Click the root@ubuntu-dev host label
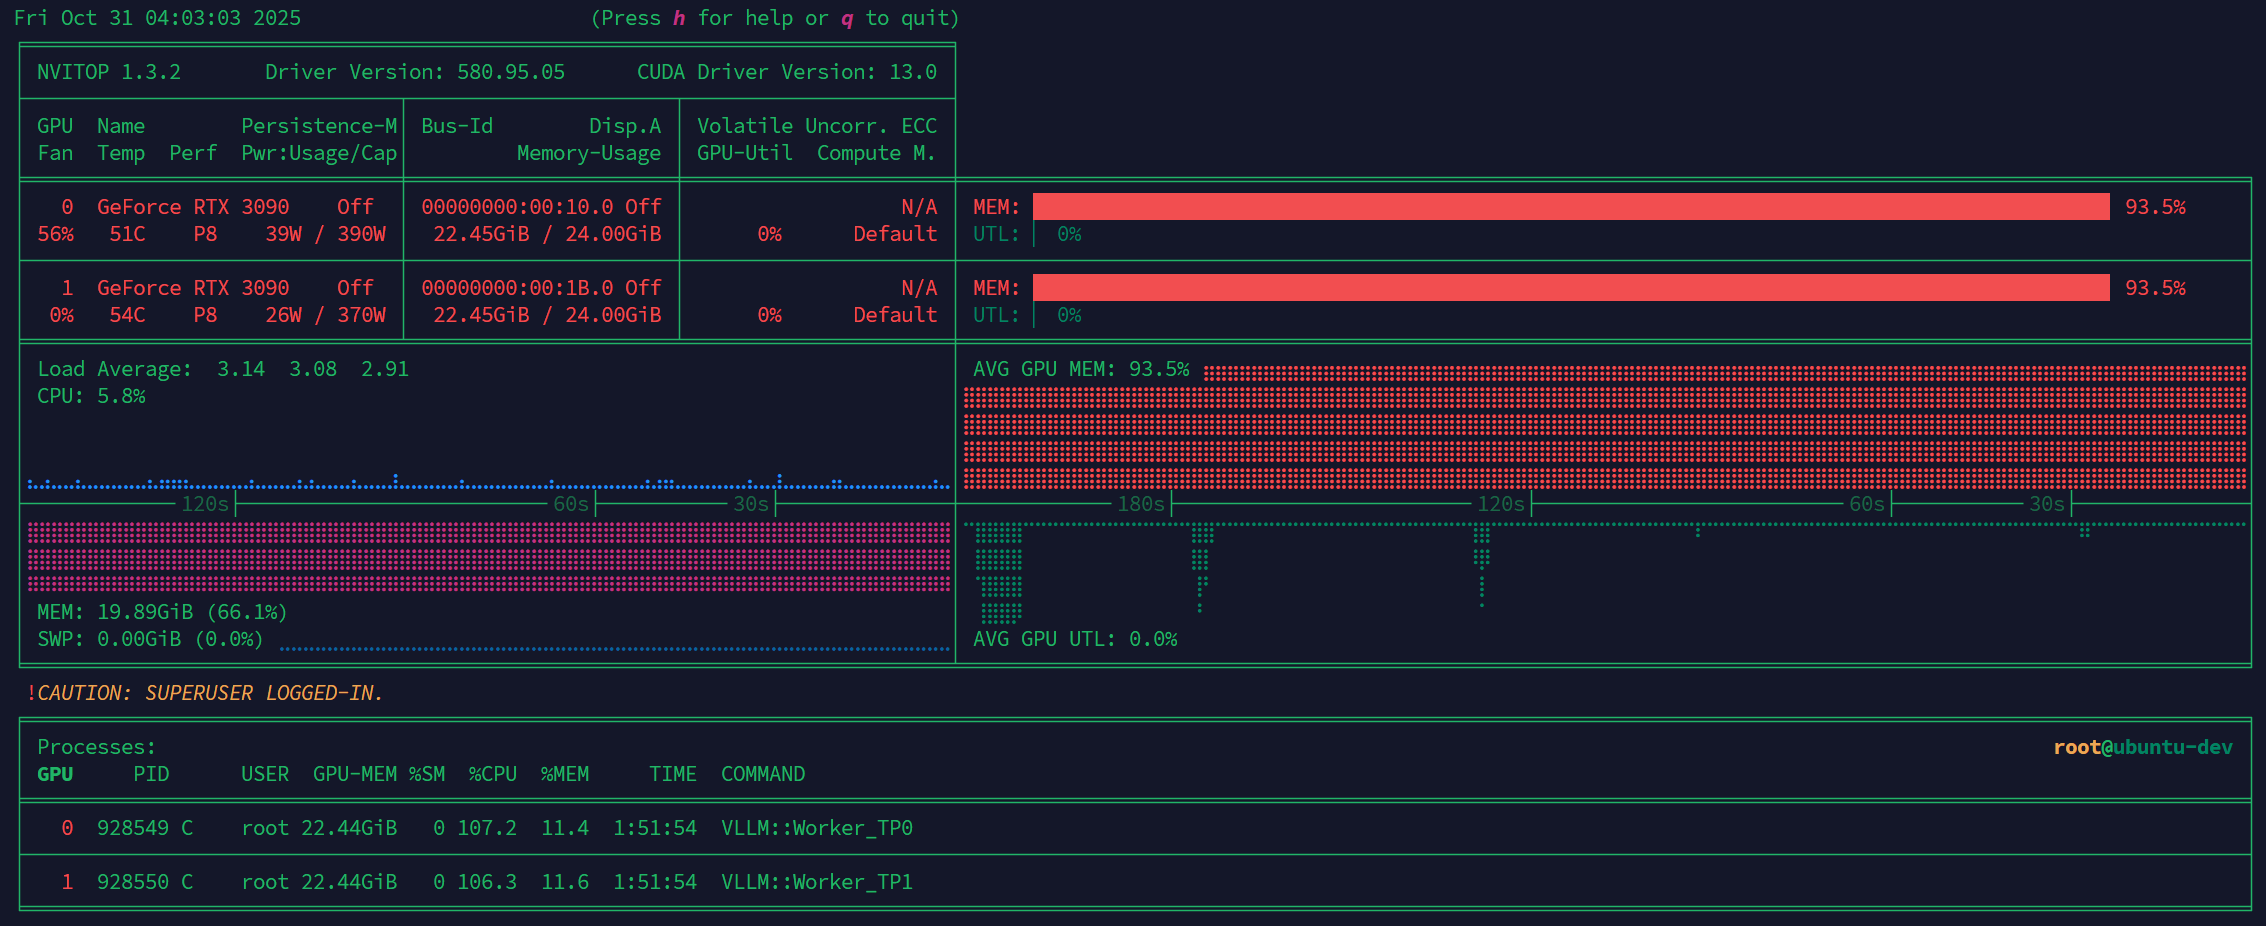Viewport: 2266px width, 926px height. [2143, 747]
